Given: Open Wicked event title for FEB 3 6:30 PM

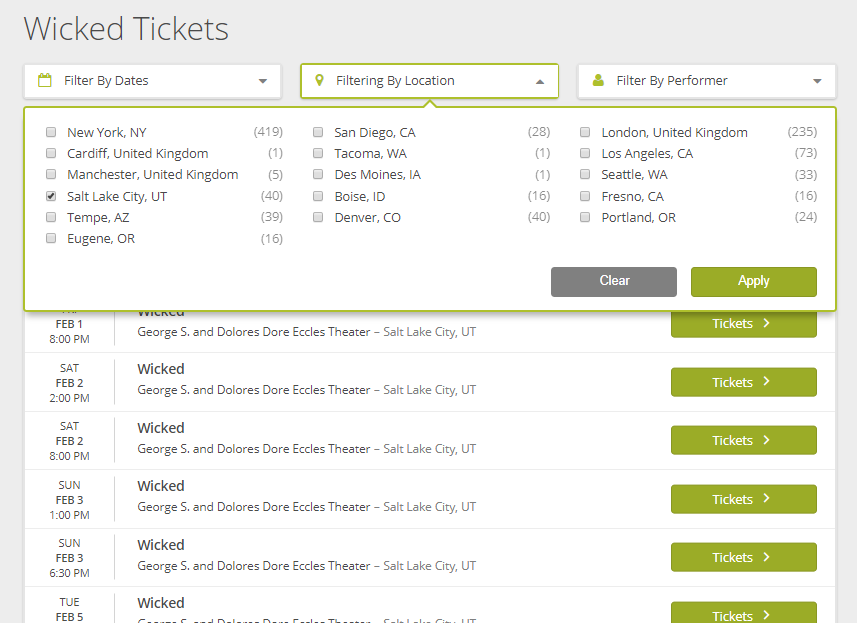Looking at the screenshot, I should (161, 545).
